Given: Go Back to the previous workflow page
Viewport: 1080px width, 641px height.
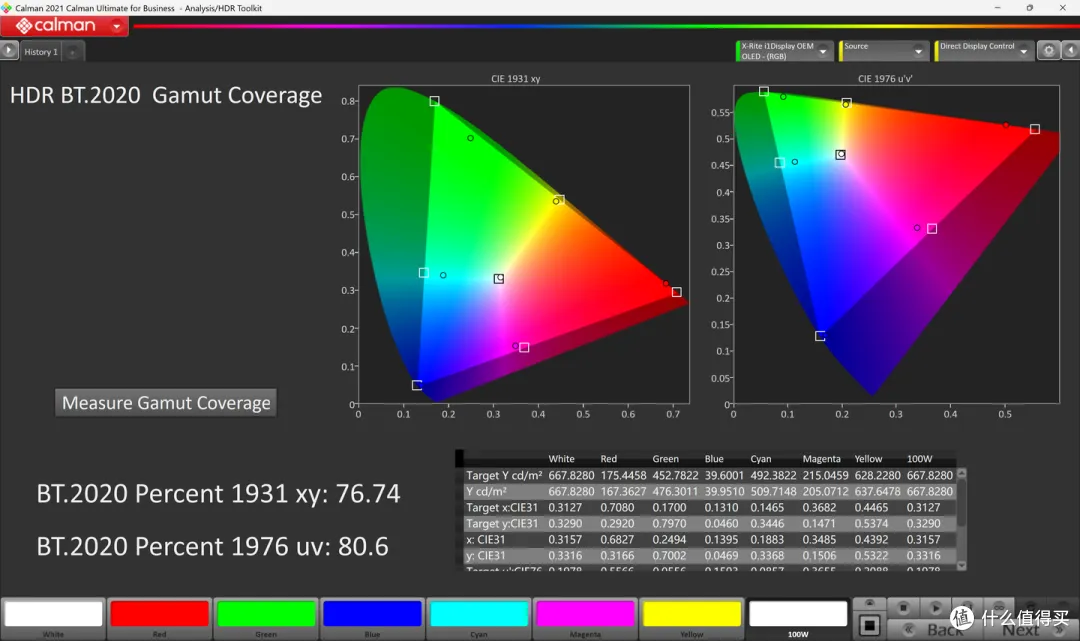Looking at the screenshot, I should (933, 629).
